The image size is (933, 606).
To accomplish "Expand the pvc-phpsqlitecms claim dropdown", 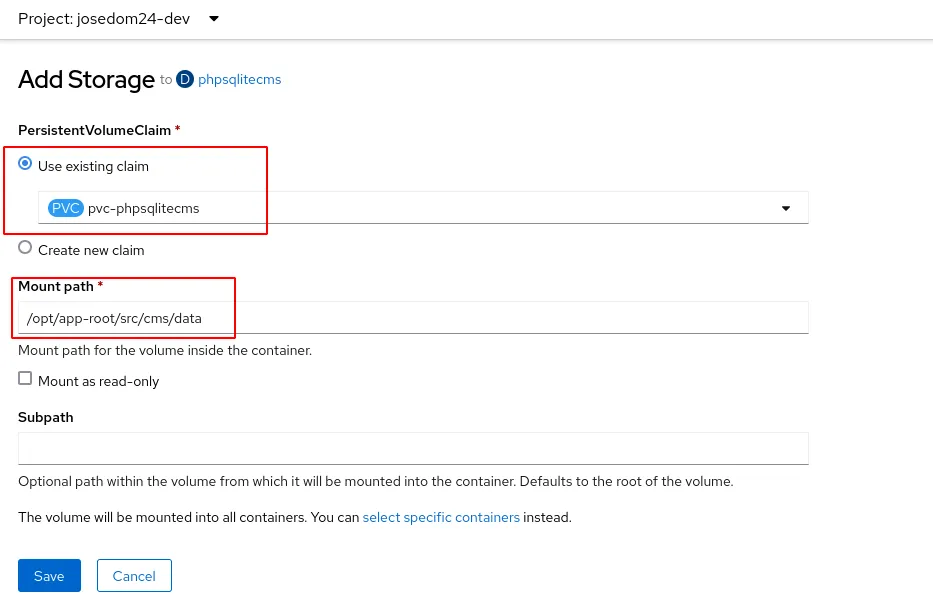I will pyautogui.click(x=422, y=208).
